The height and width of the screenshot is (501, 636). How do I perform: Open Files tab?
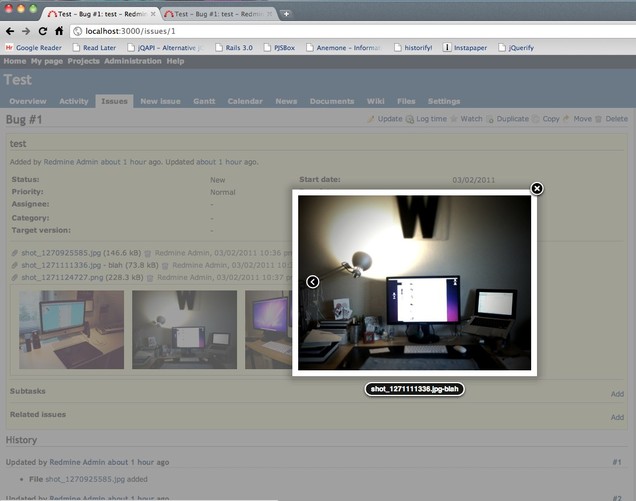(406, 101)
